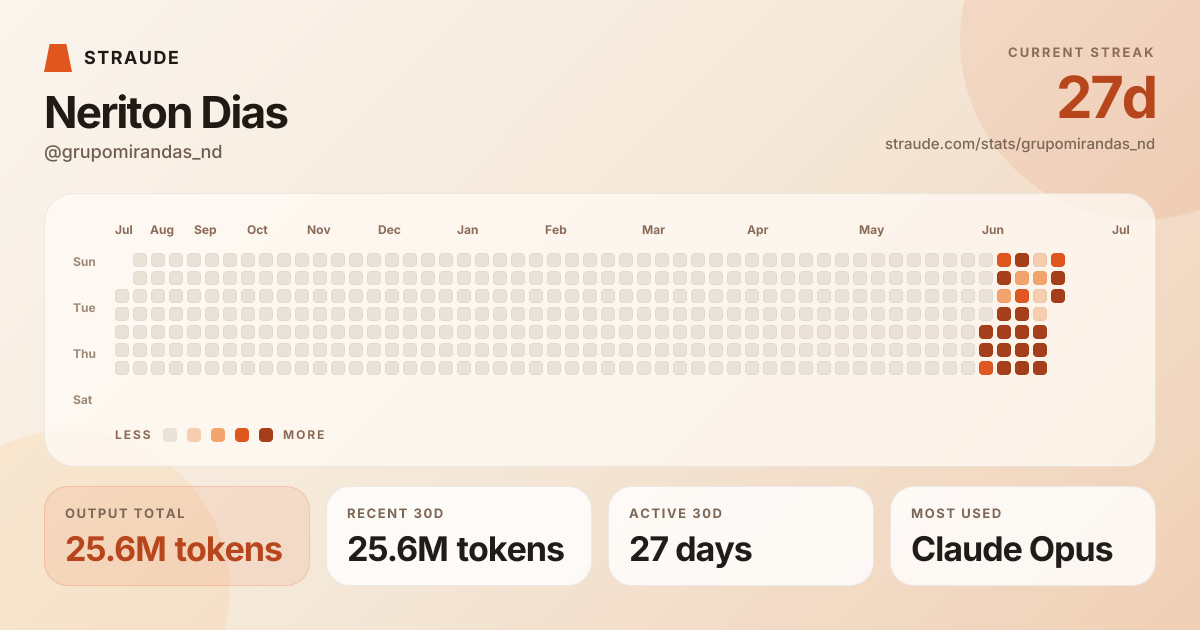1200x630 pixels.
Task: Click the LESS legend label
Action: click(133, 435)
